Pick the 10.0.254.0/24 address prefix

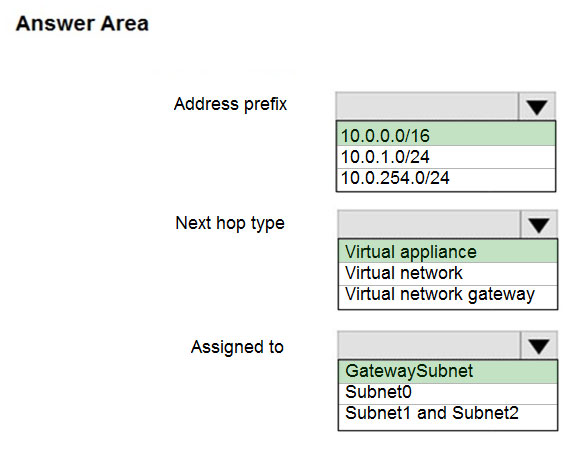[446, 179]
